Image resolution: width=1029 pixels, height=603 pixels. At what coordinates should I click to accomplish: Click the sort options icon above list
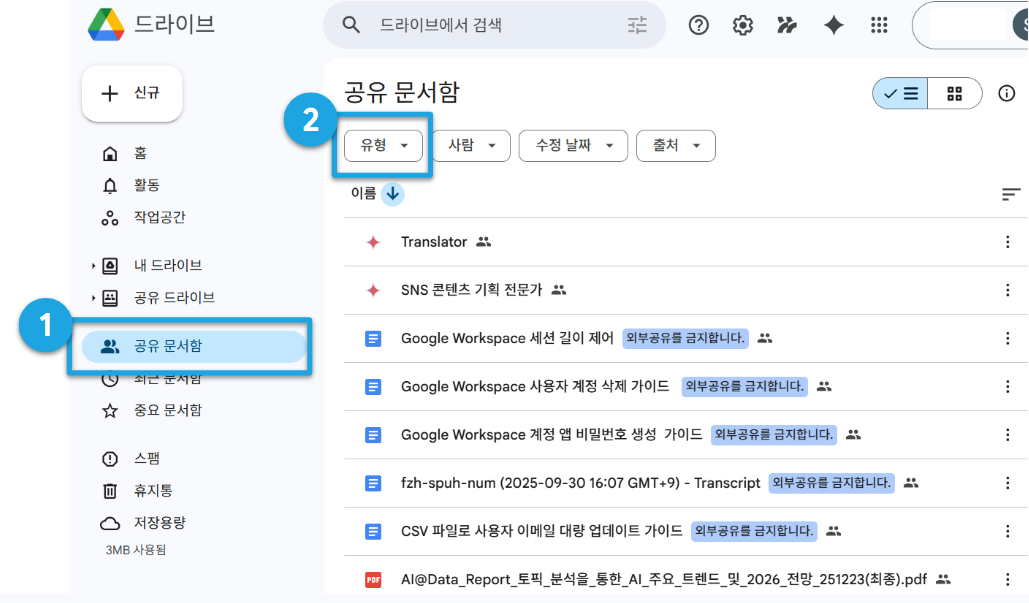coord(1011,194)
